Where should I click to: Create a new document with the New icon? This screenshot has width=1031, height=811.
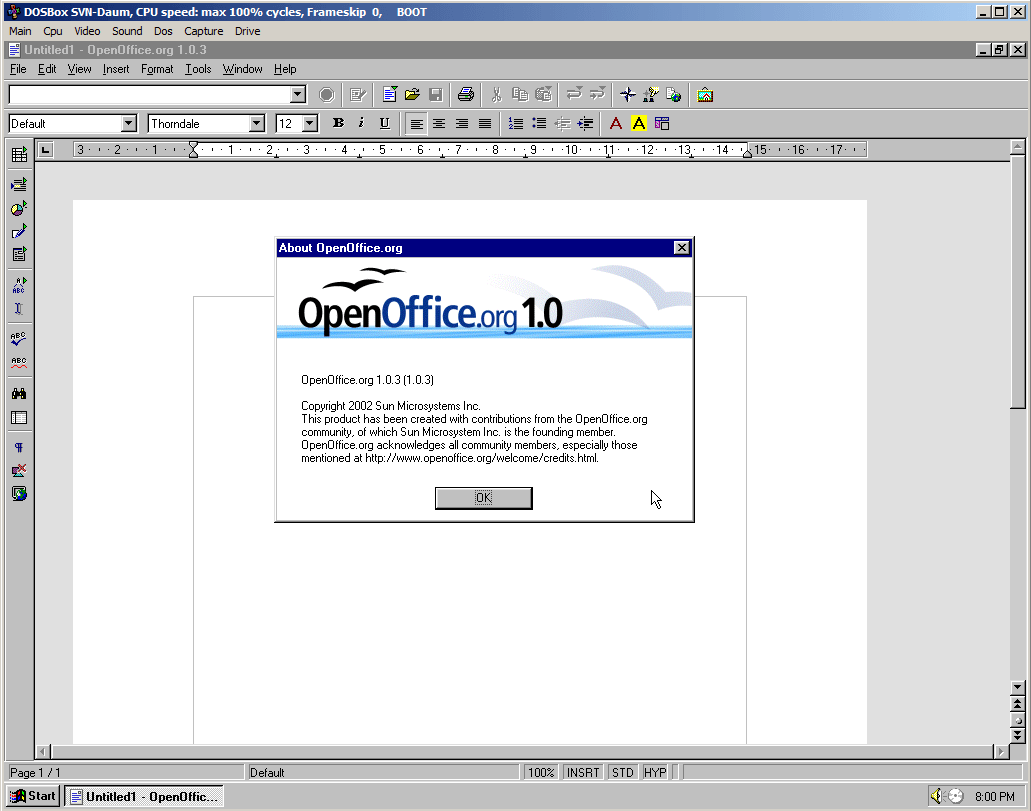[389, 95]
